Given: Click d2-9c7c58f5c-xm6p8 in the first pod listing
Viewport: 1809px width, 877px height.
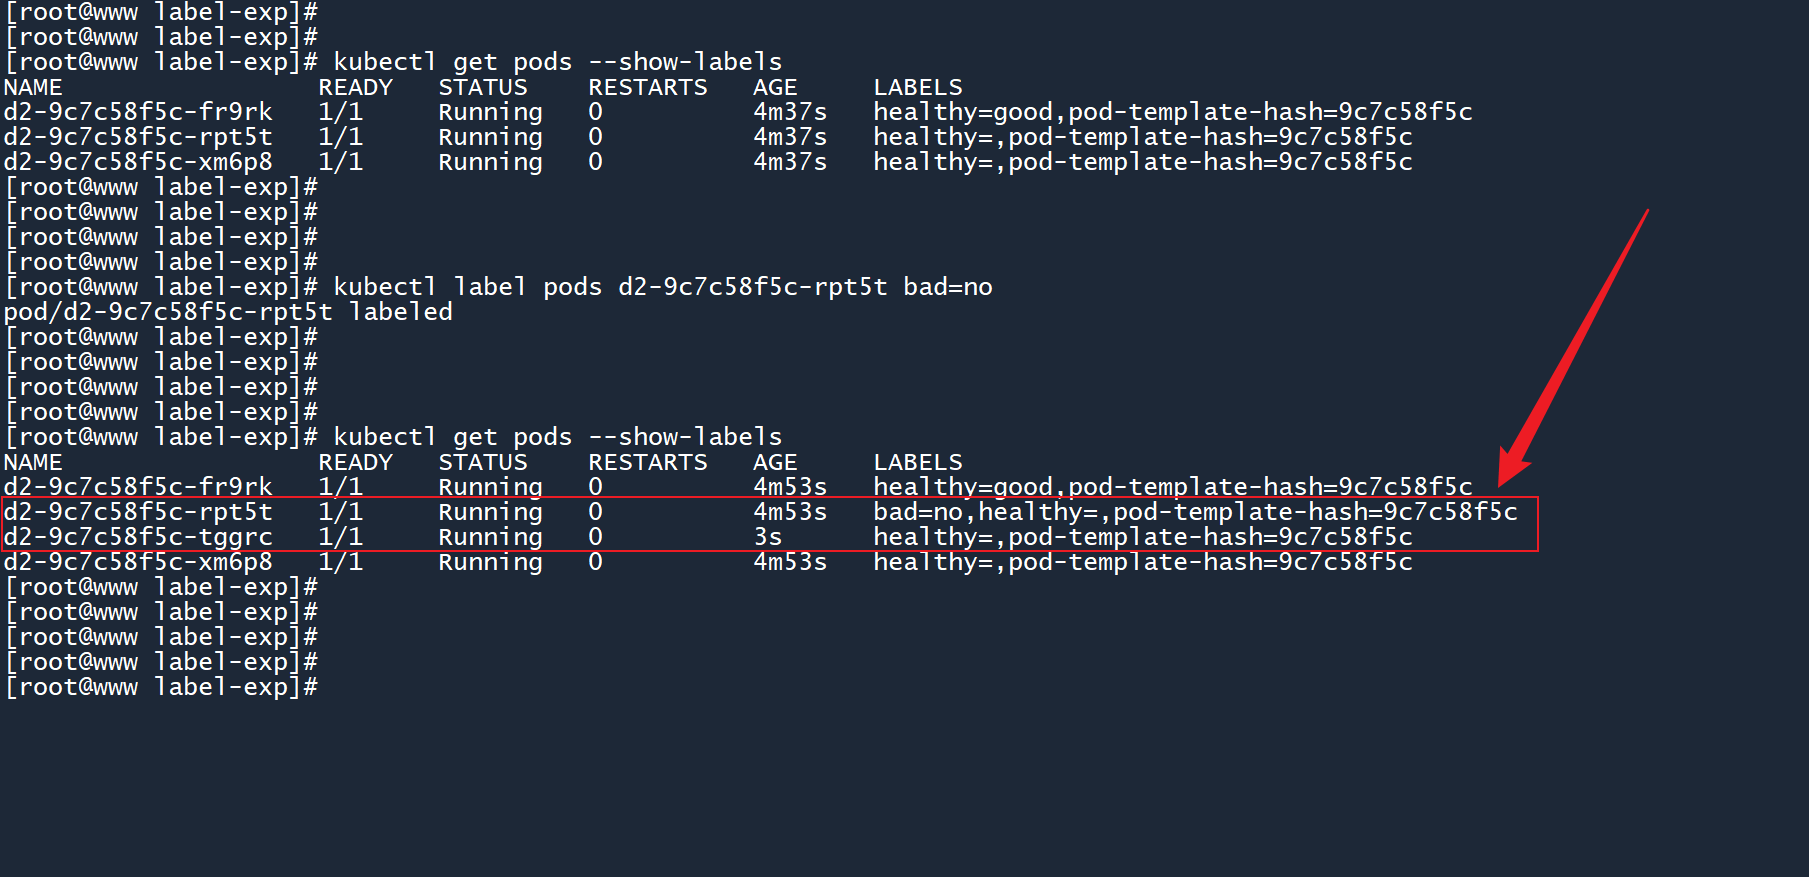Looking at the screenshot, I should (138, 162).
